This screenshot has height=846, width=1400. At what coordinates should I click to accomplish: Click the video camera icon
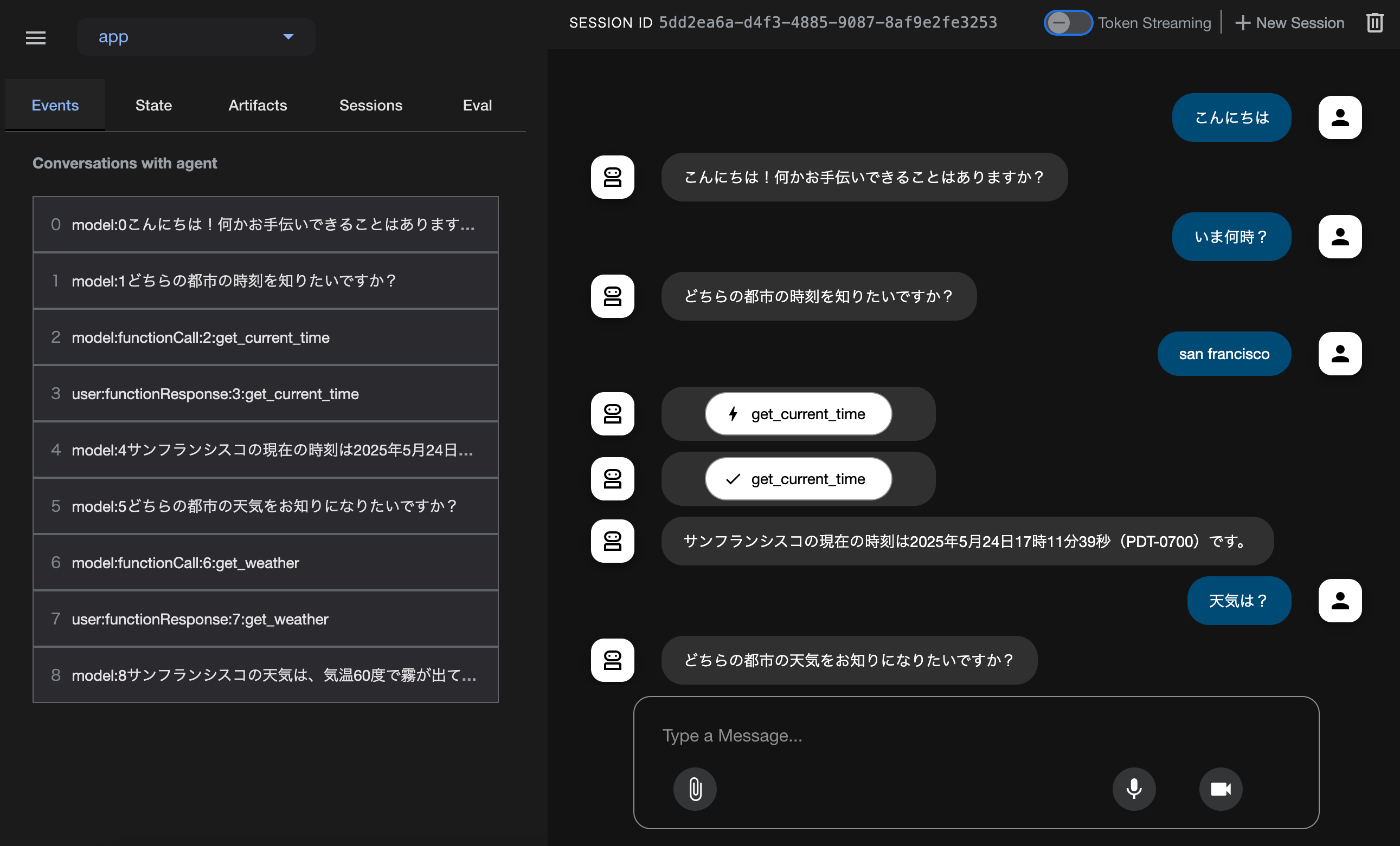tap(1221, 789)
